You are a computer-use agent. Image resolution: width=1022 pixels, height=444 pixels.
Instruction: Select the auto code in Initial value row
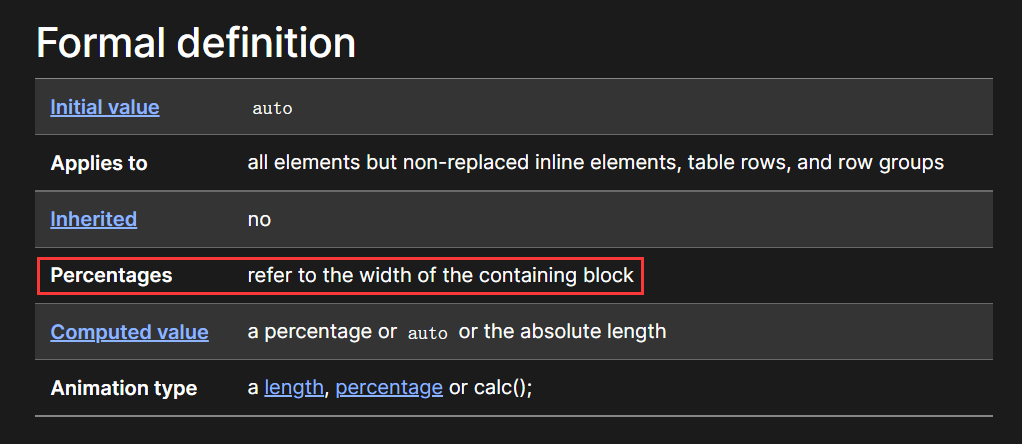[272, 108]
